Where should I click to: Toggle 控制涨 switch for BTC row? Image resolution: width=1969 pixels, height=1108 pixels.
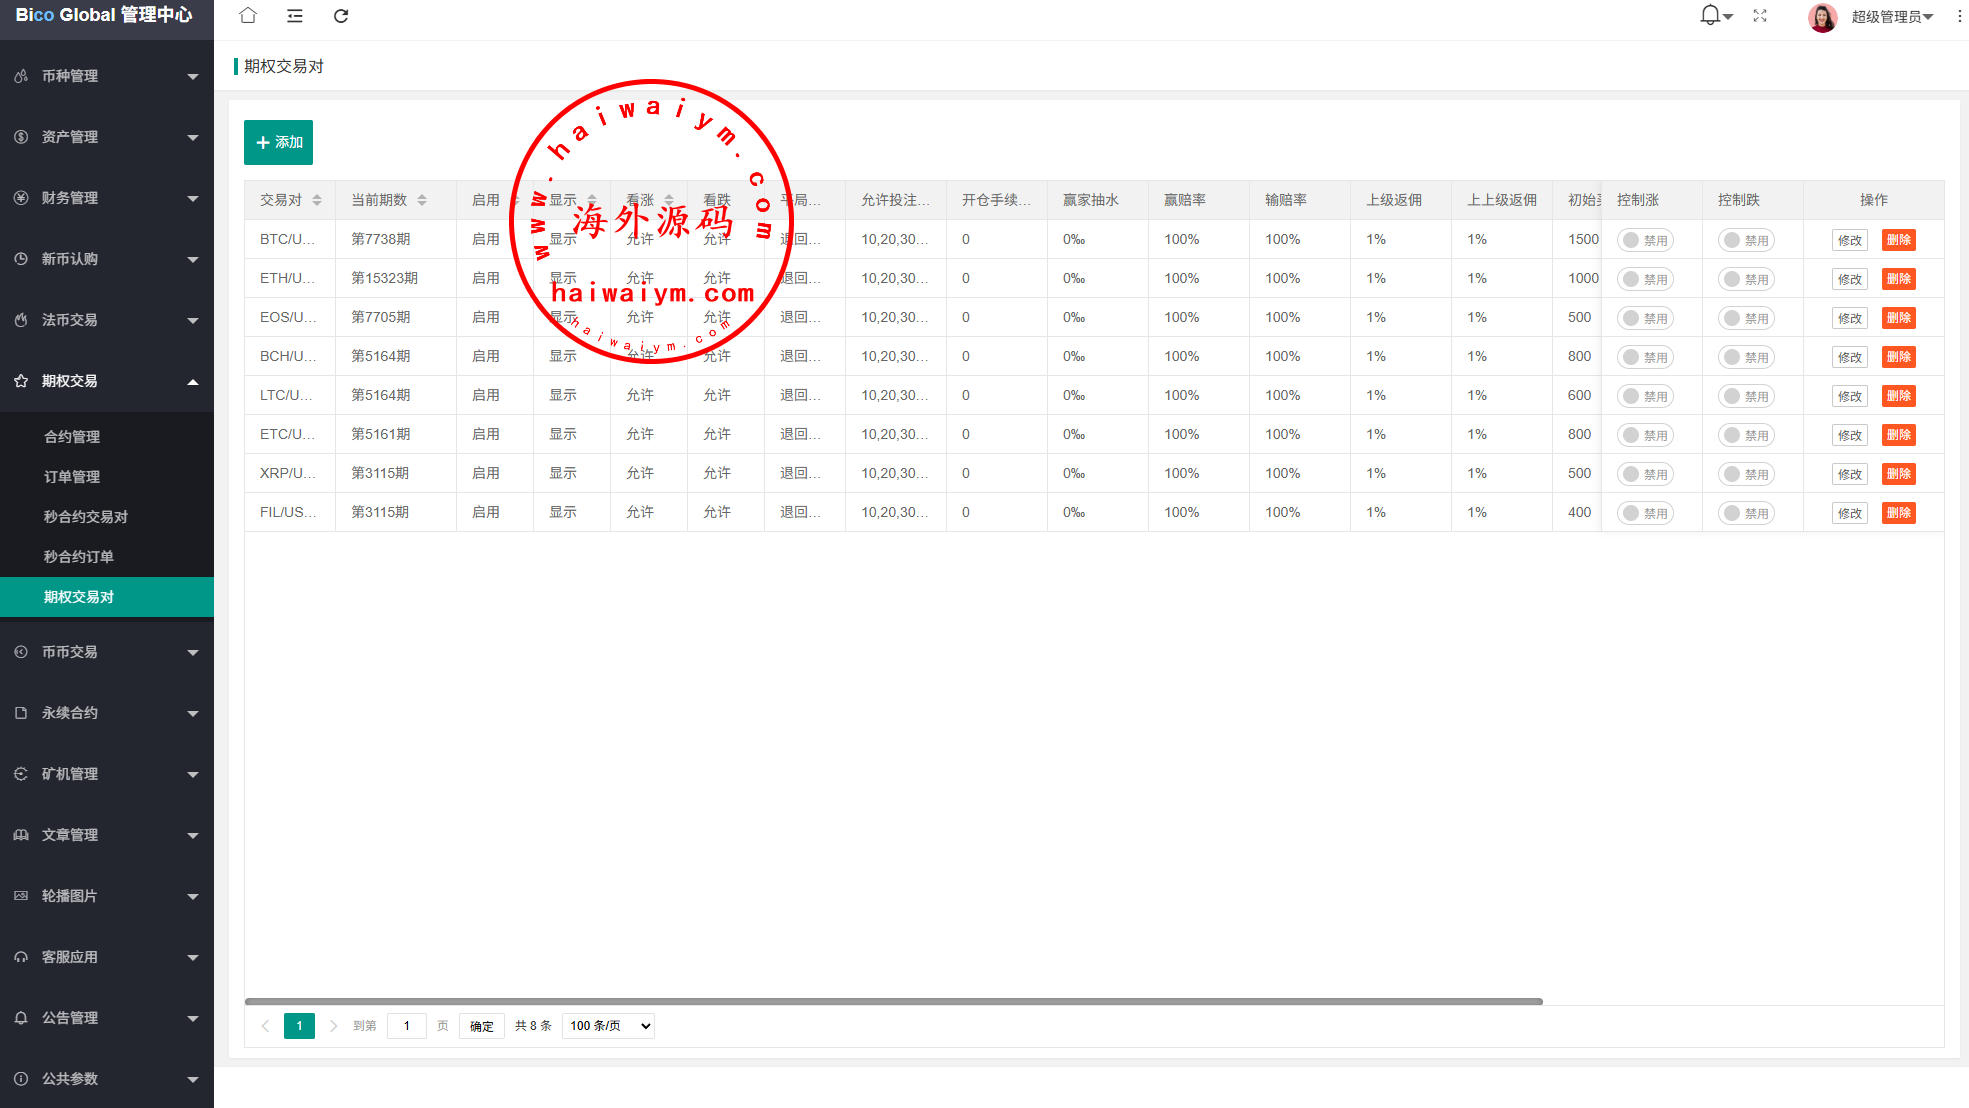[x=1644, y=240]
